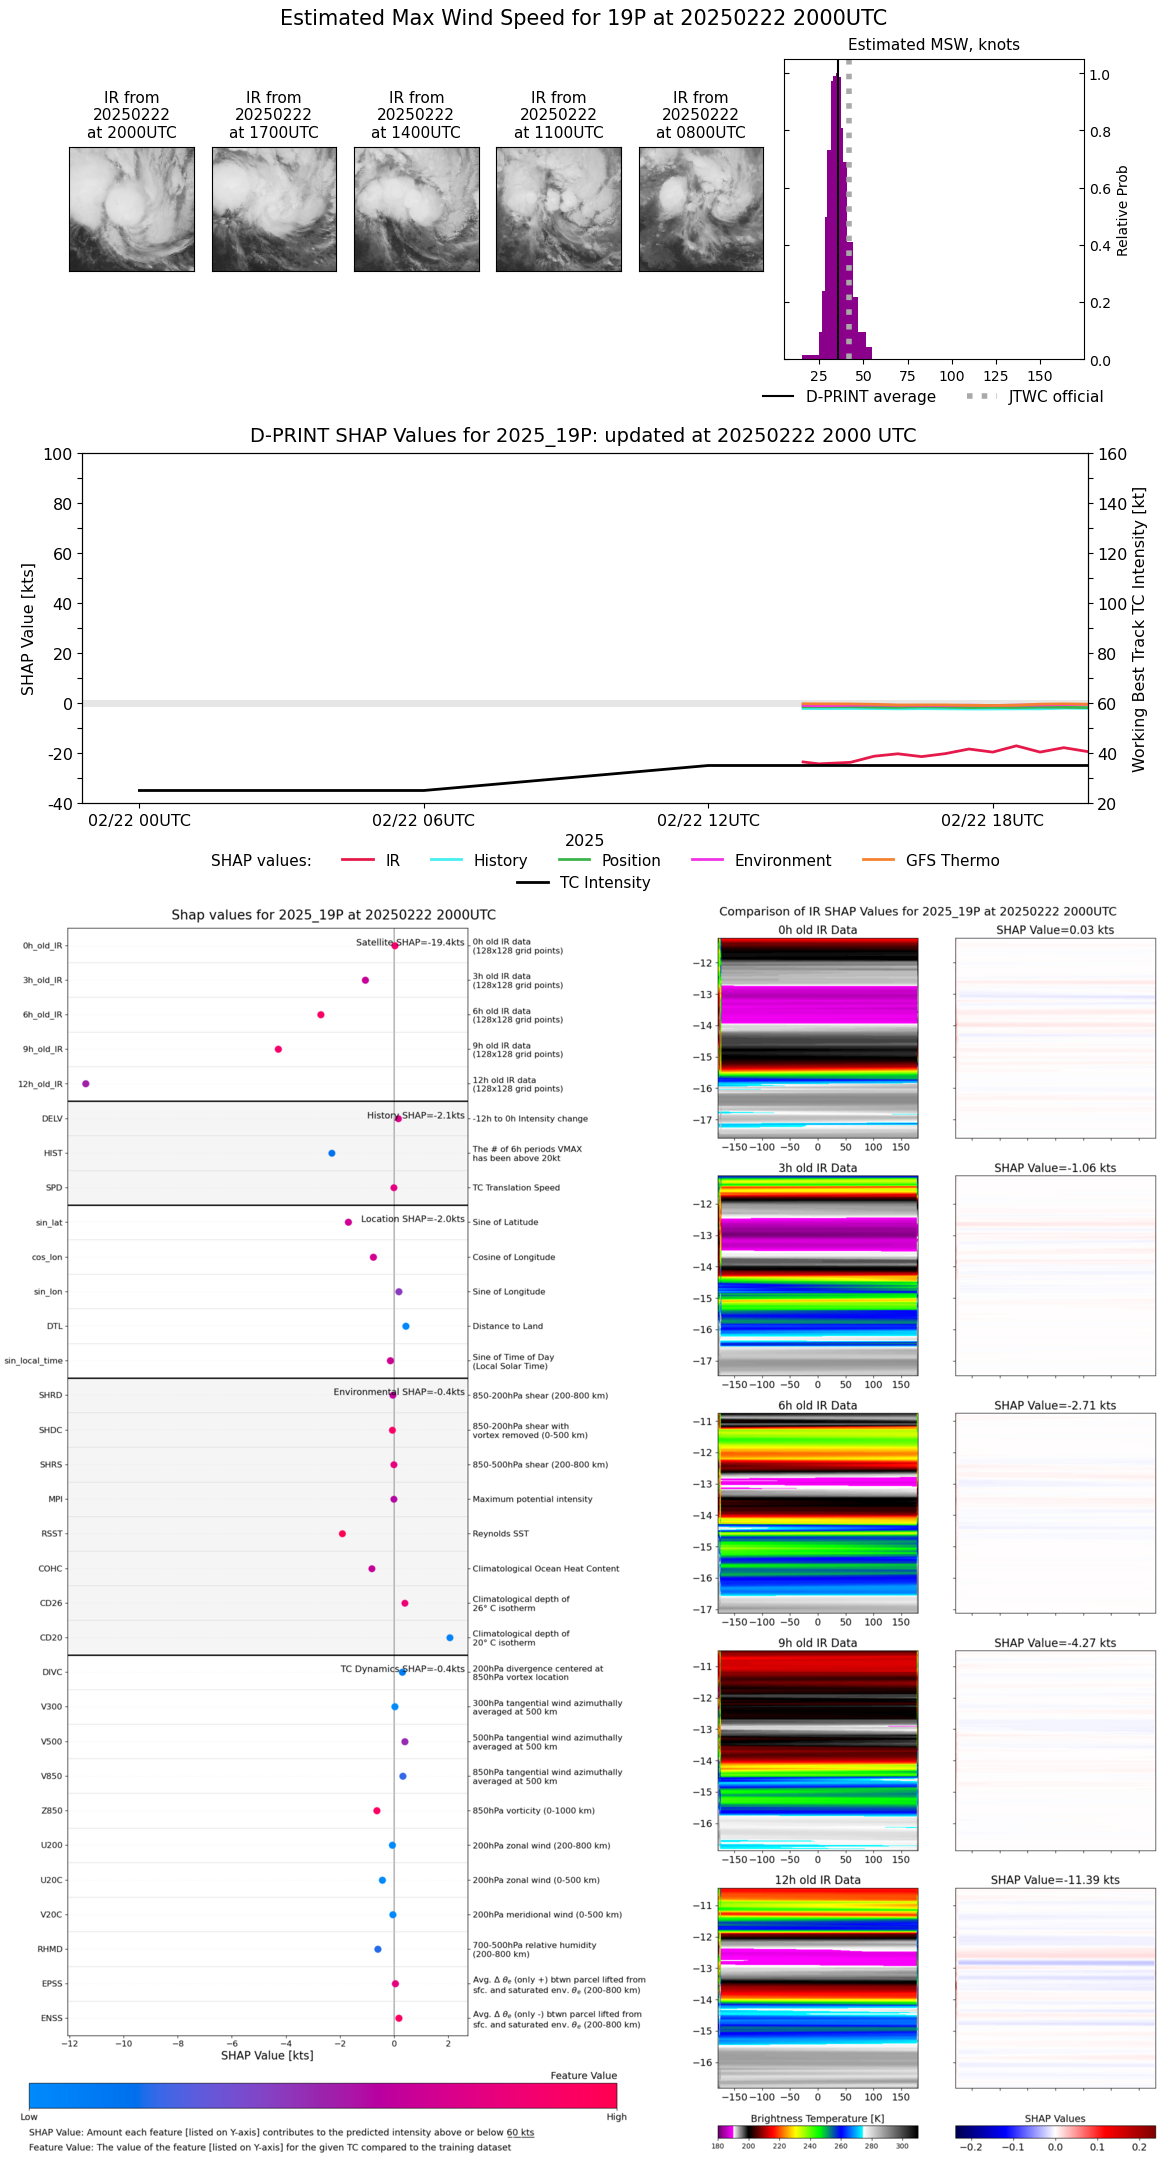Click the underlined 60 kts footnote text

[520, 2132]
